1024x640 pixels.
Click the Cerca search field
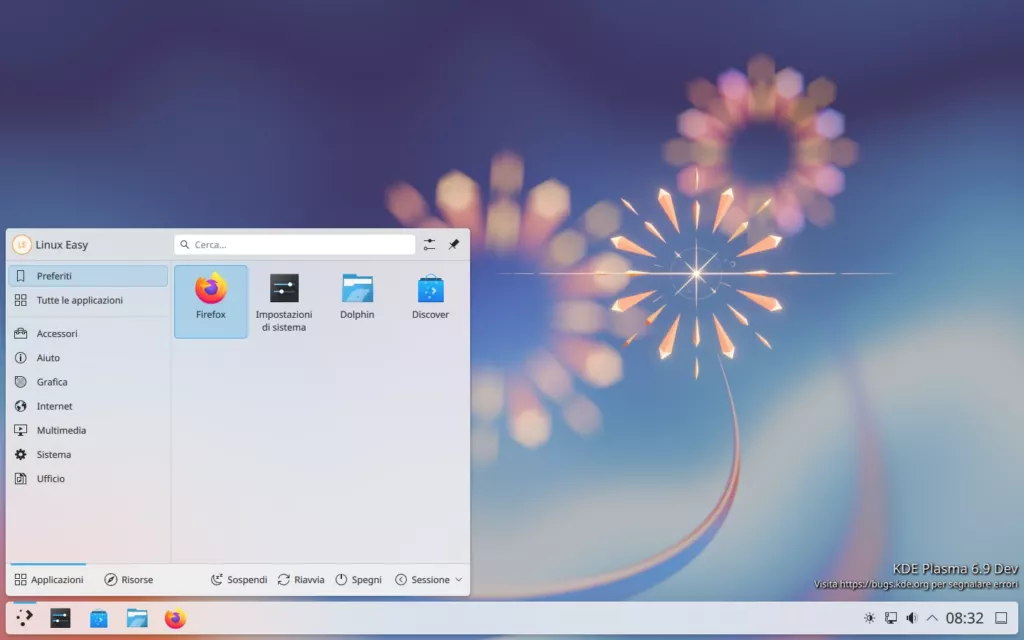pos(295,244)
